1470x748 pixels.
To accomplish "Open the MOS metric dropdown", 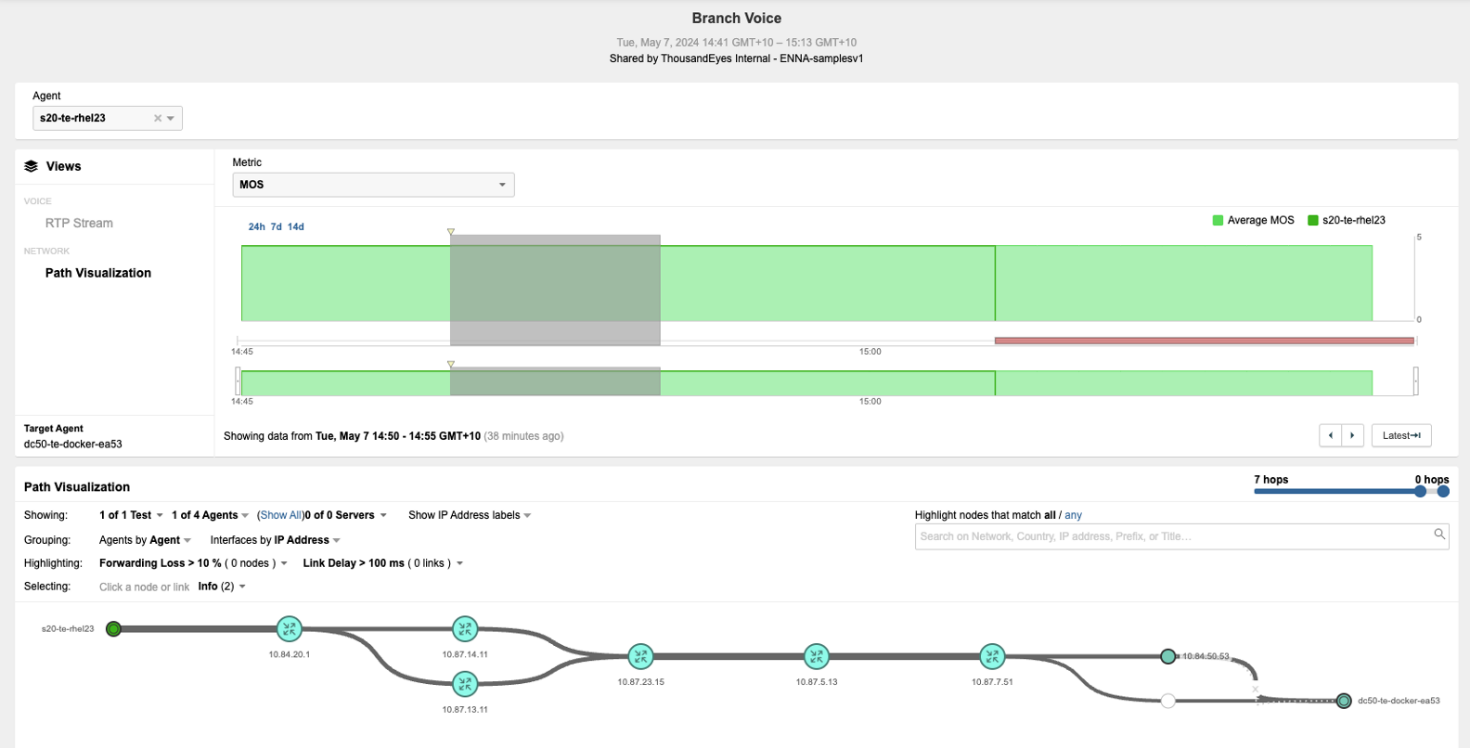I will pos(373,185).
